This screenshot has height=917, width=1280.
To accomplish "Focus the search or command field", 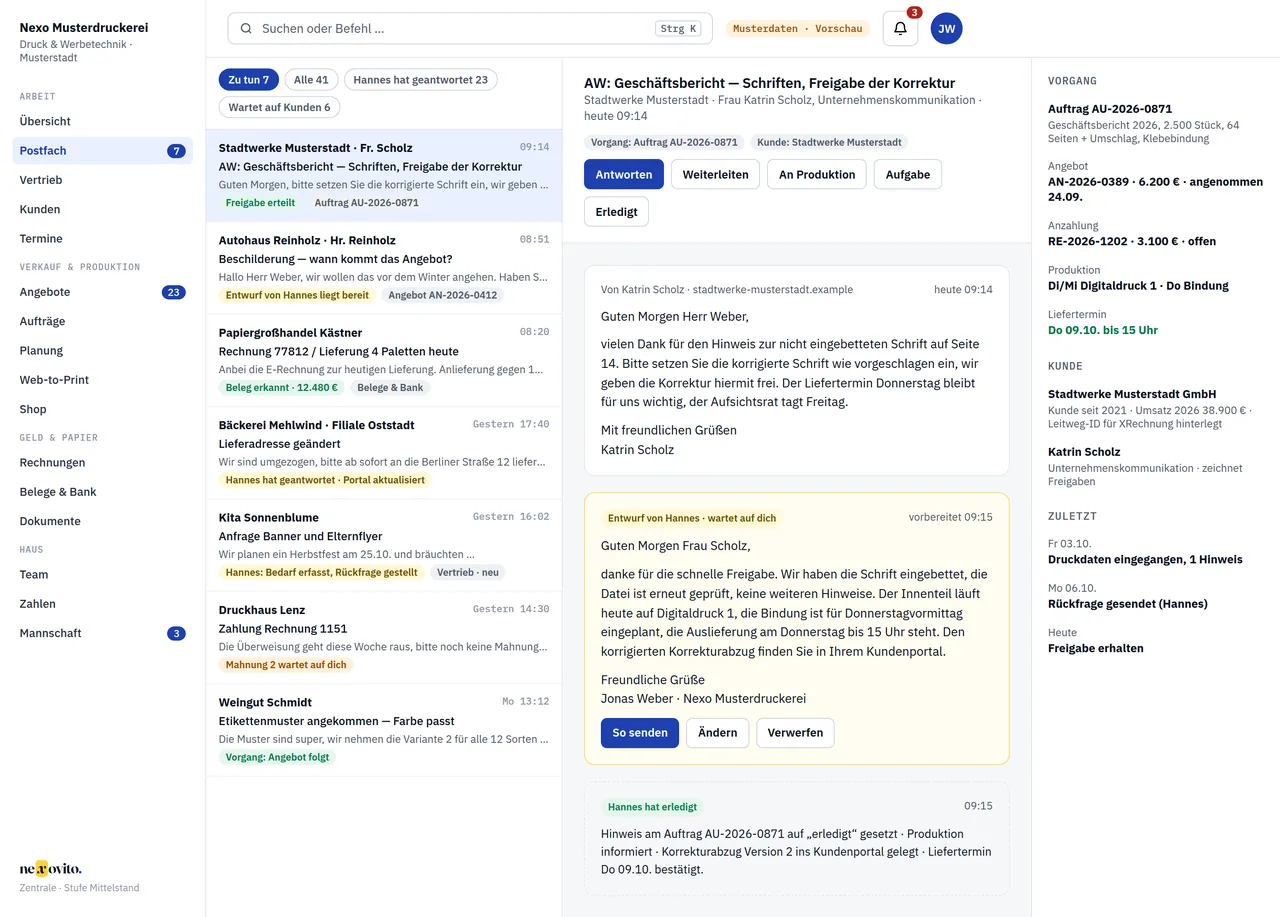I will coord(470,28).
